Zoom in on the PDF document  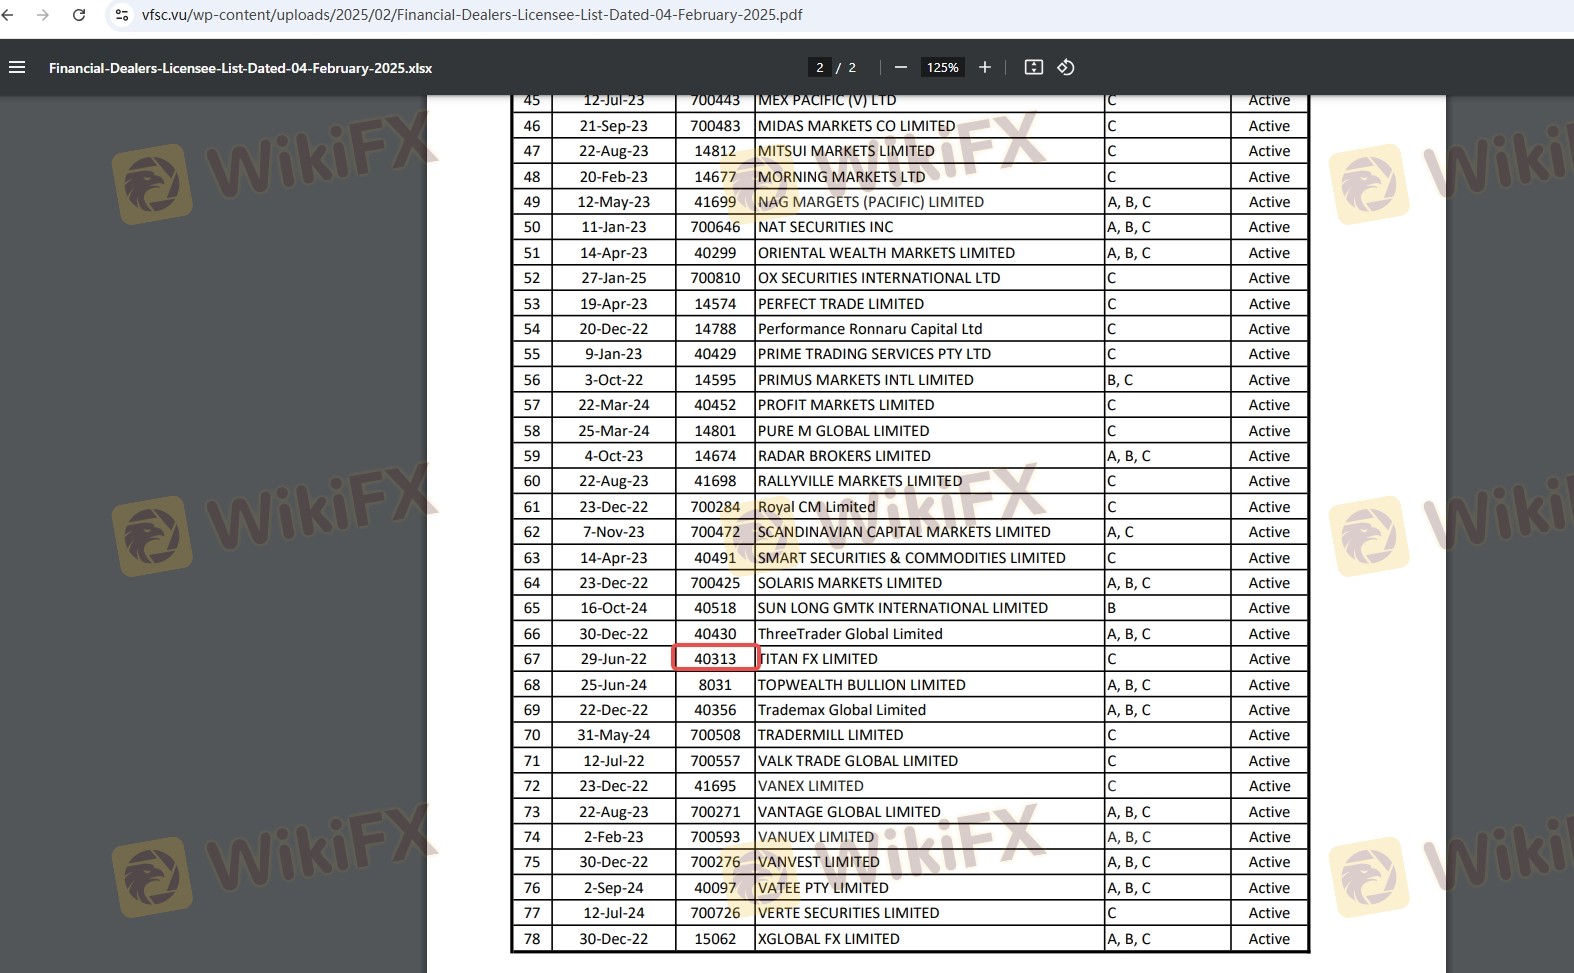tap(985, 67)
